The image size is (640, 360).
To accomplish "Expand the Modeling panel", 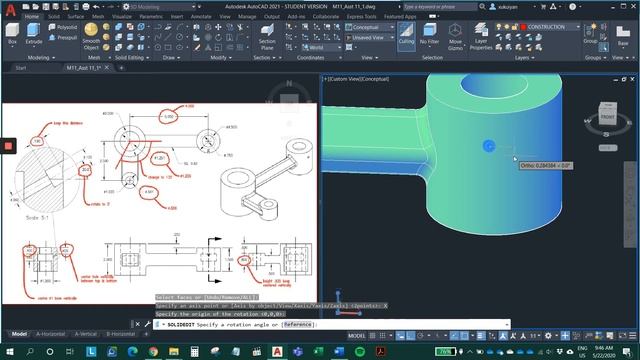I will point(41,58).
